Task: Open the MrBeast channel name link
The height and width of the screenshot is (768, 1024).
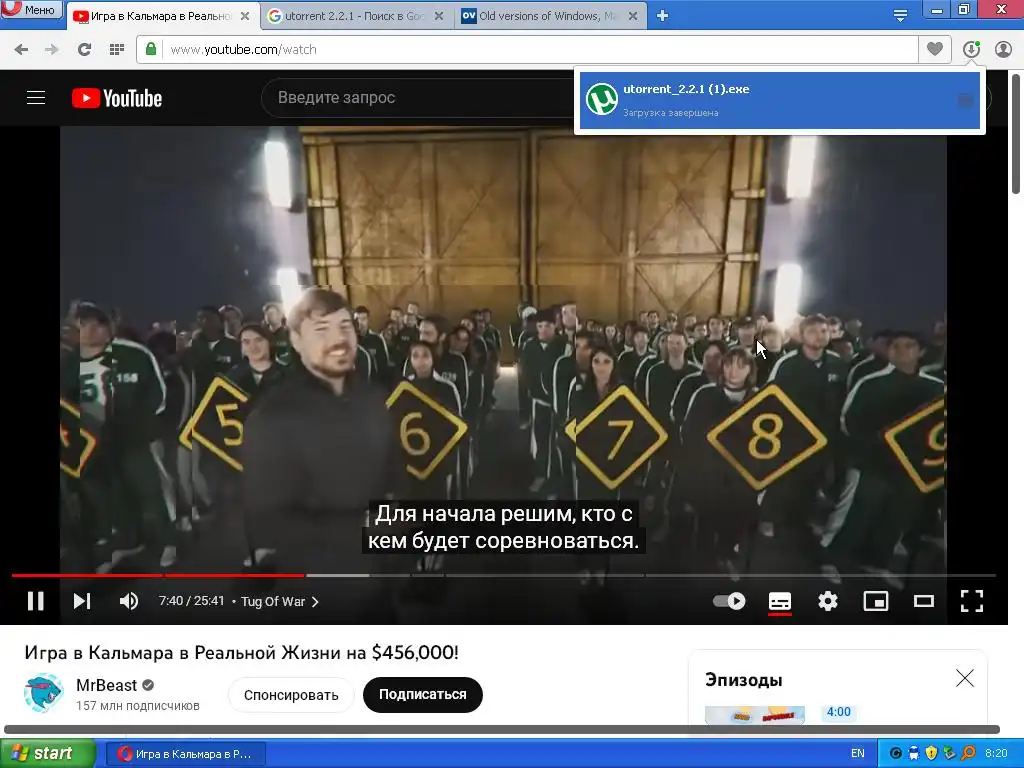Action: (106, 685)
